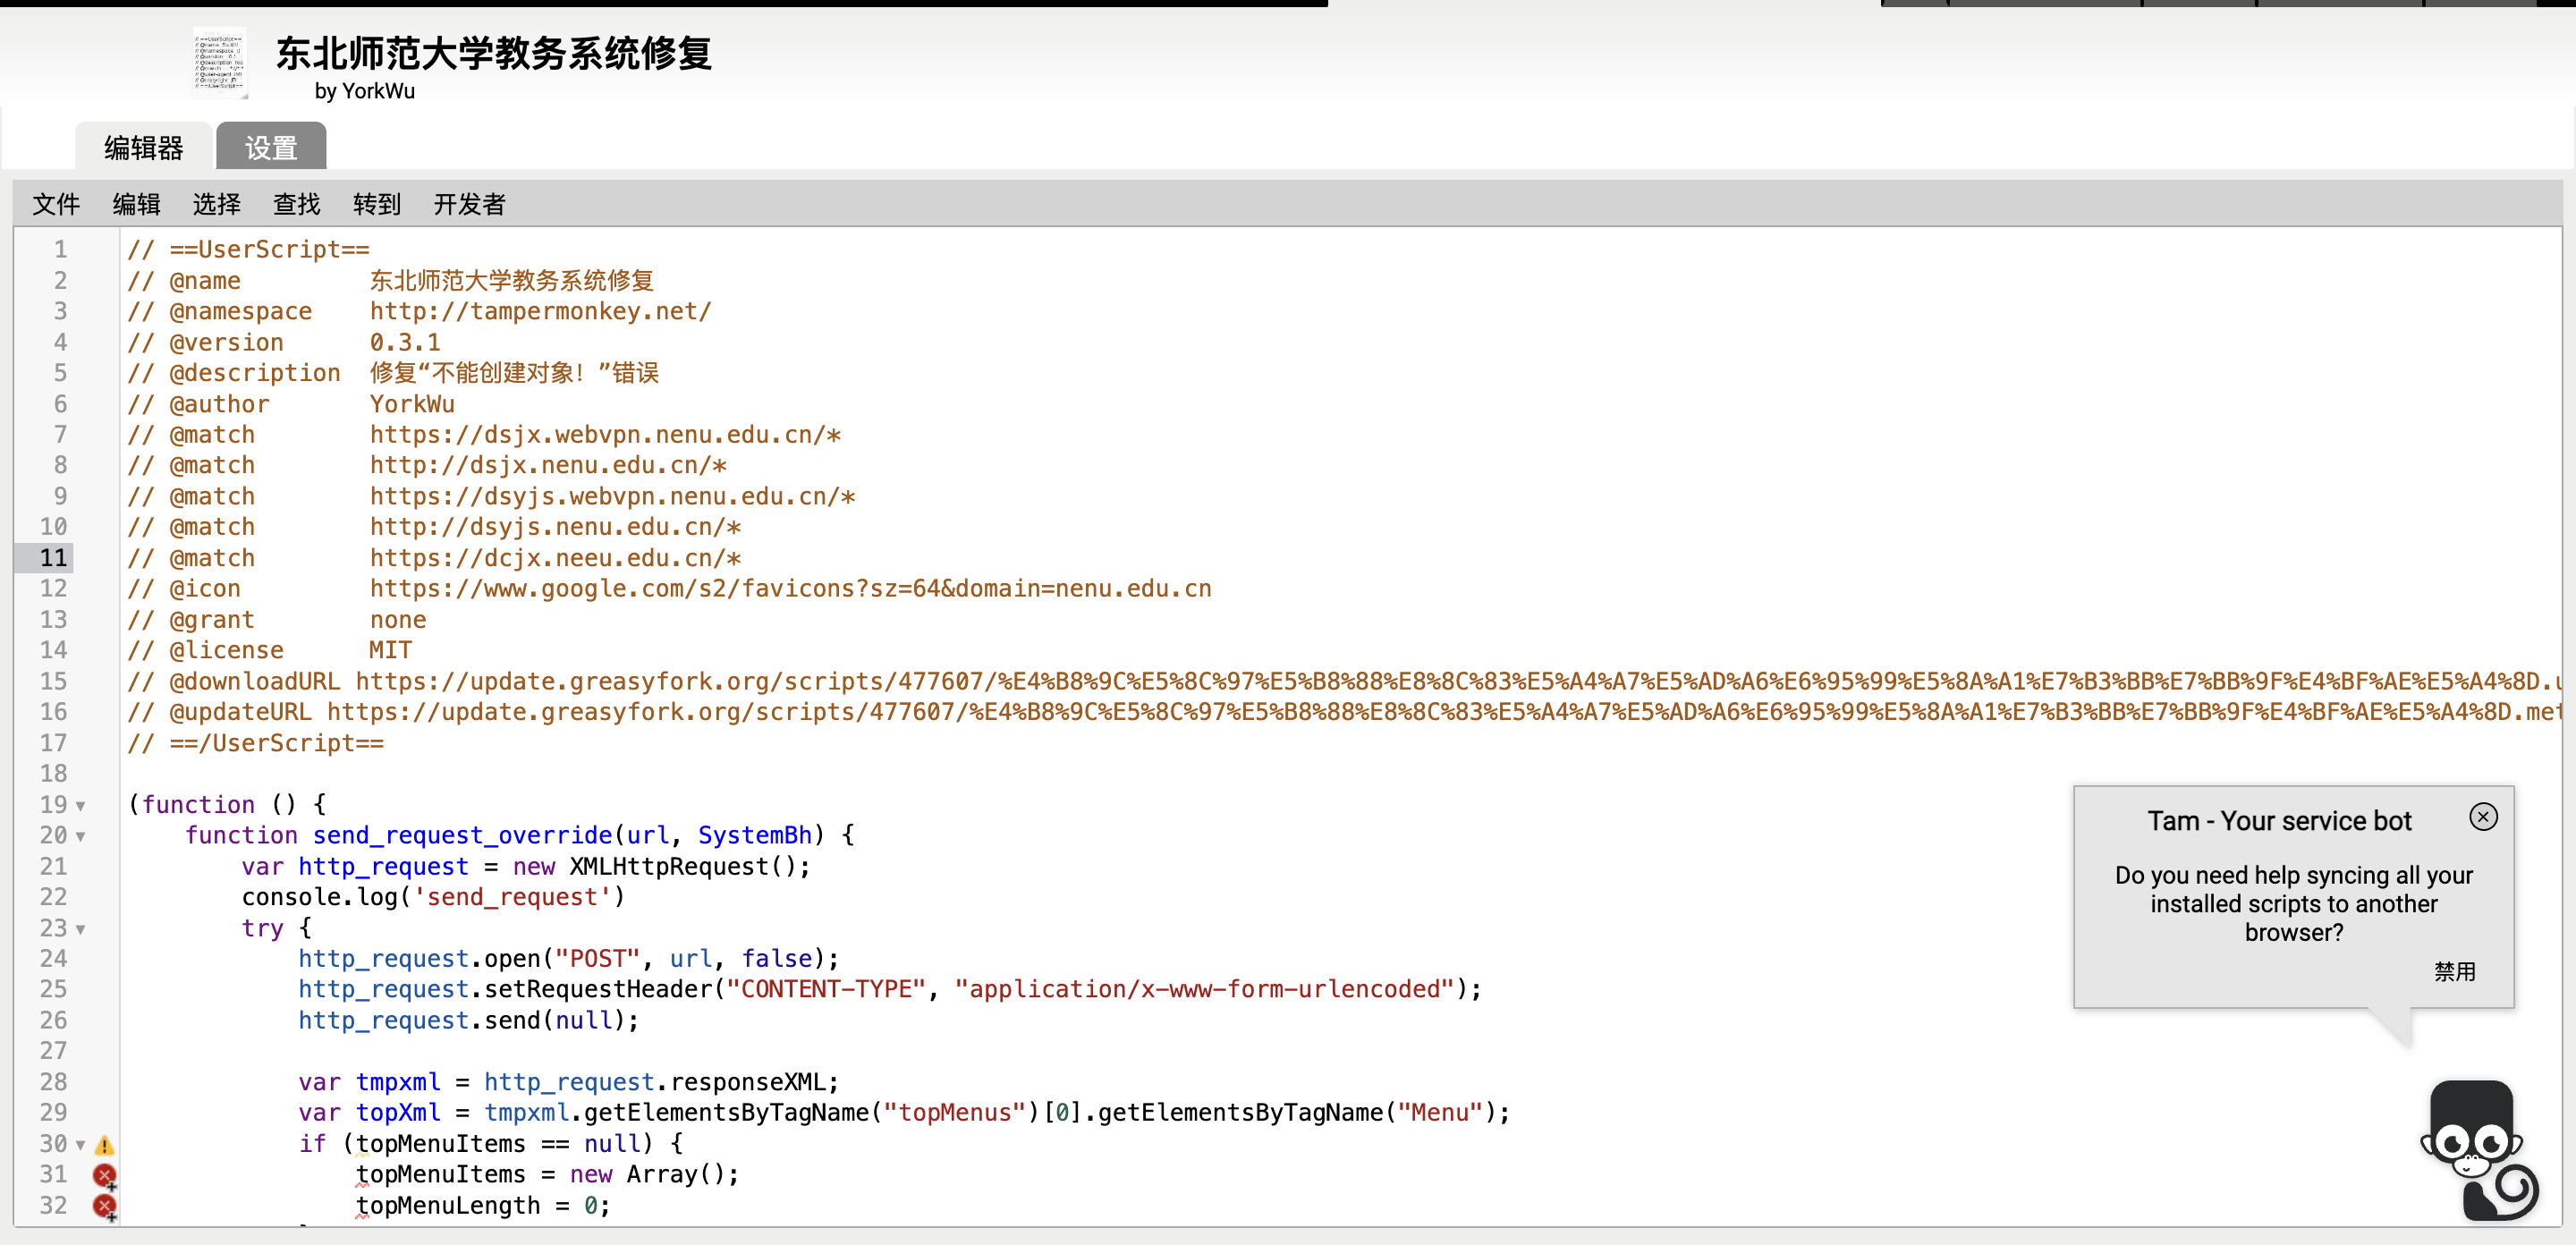Click the warning icon on line 30

[x=104, y=1144]
